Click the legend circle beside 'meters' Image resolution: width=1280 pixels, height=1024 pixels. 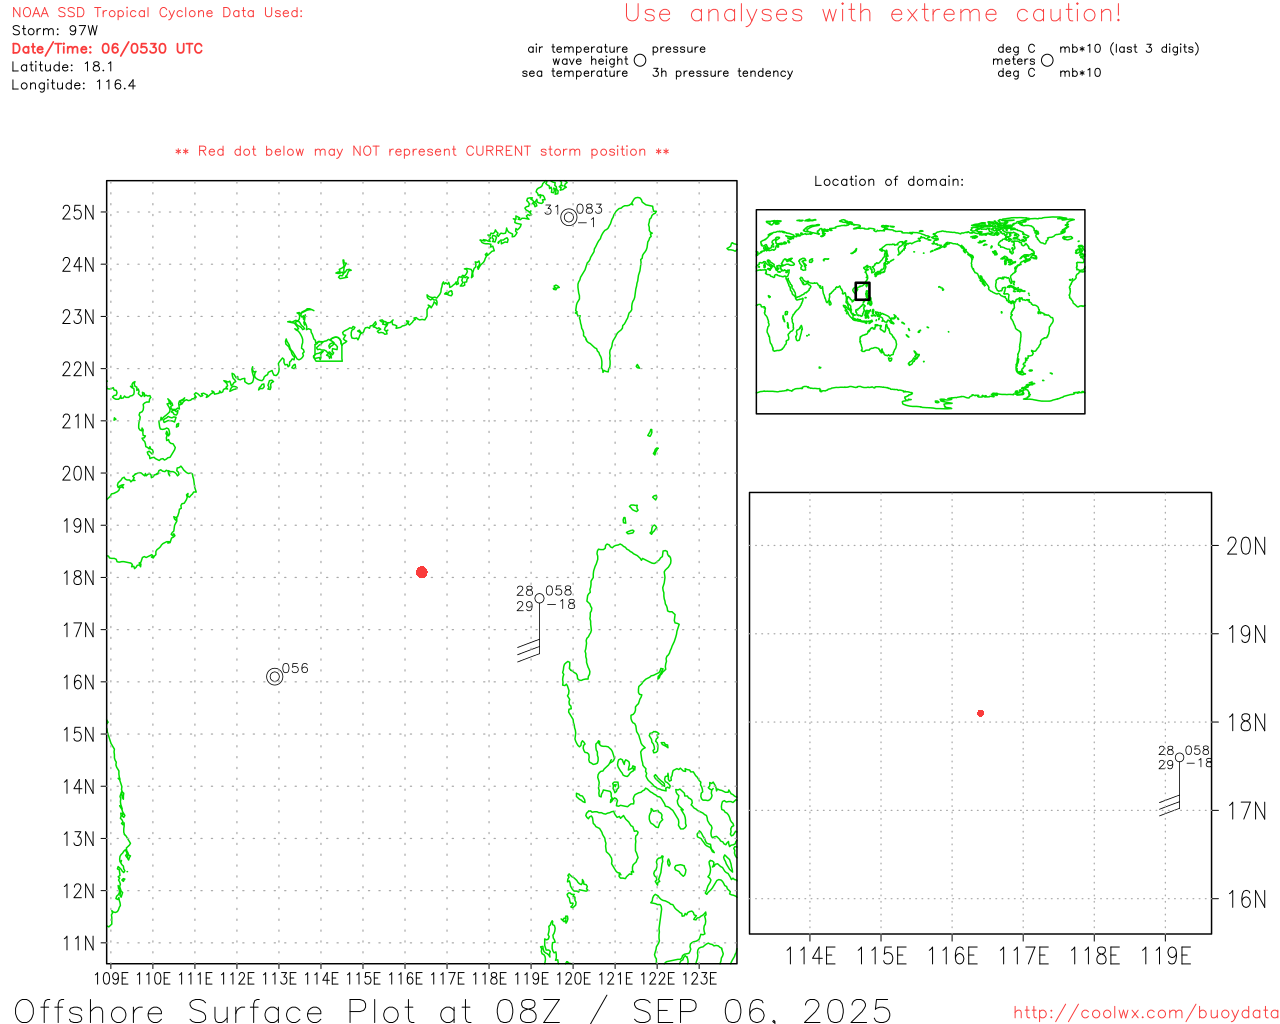point(1047,60)
